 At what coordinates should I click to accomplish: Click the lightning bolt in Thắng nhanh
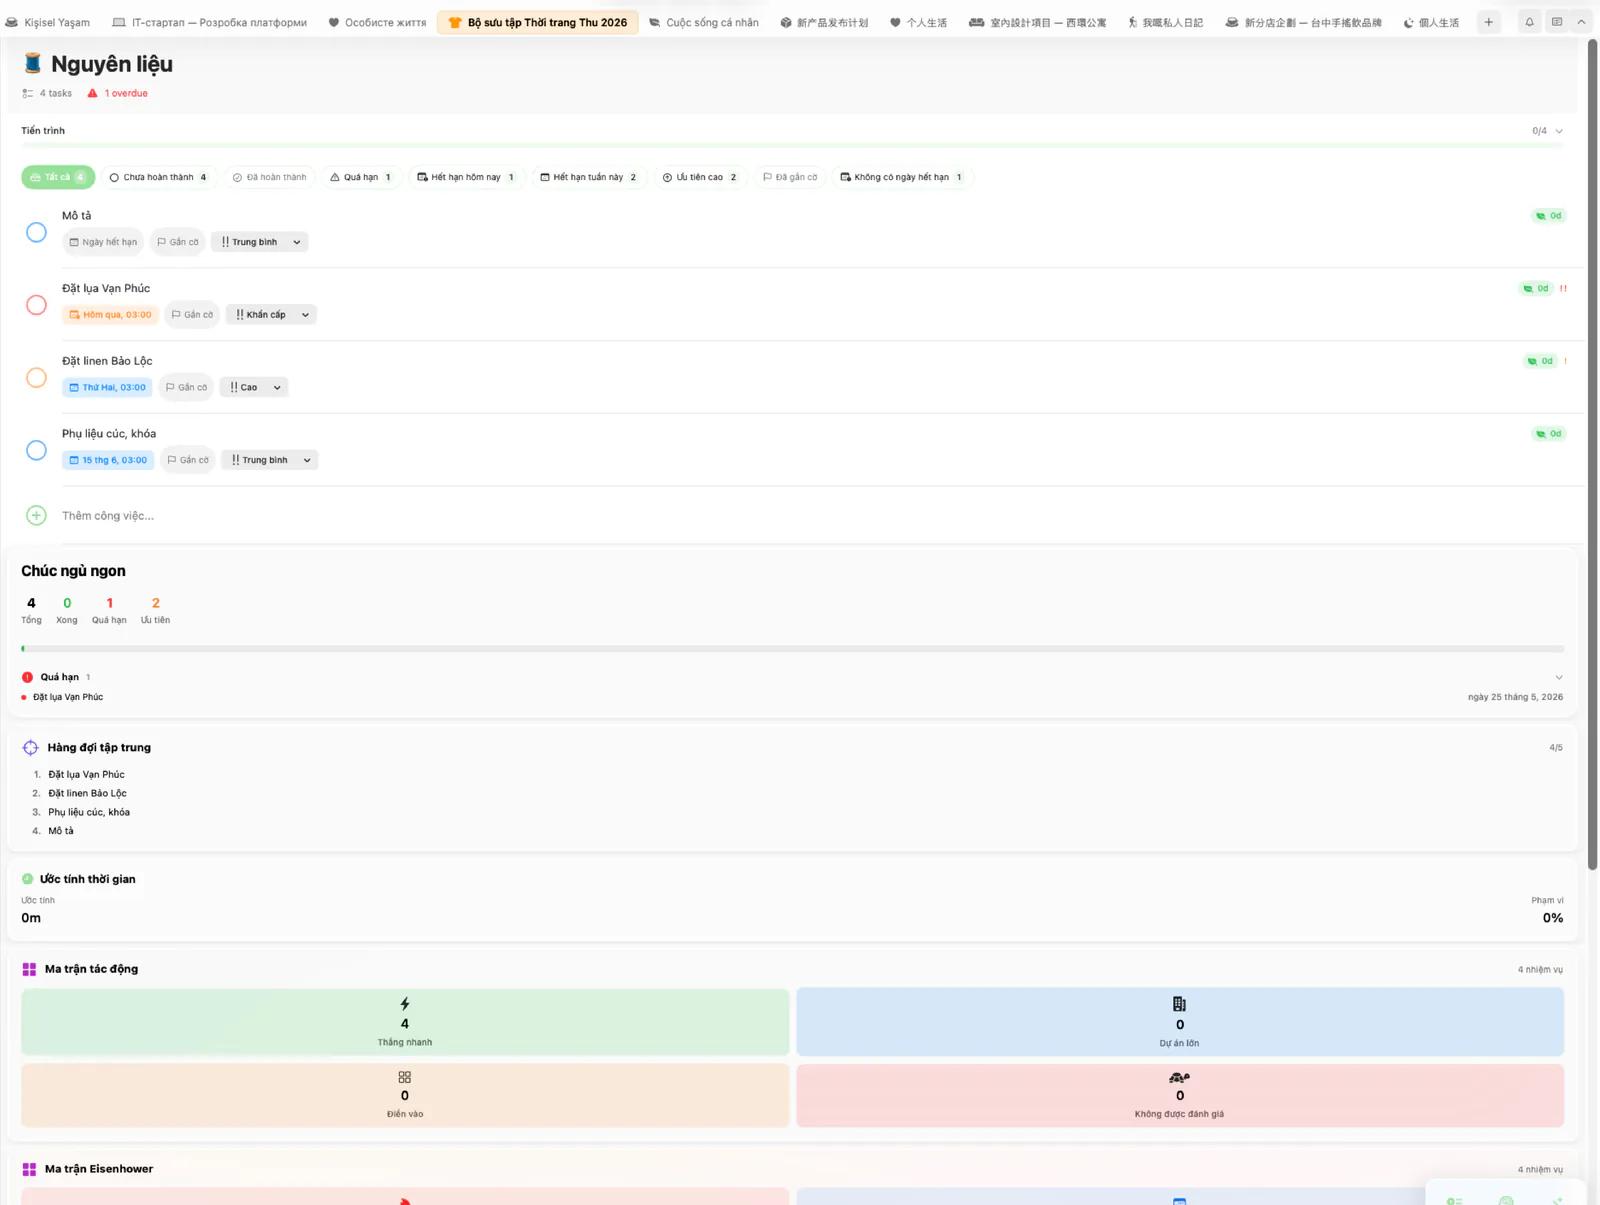tap(405, 1004)
